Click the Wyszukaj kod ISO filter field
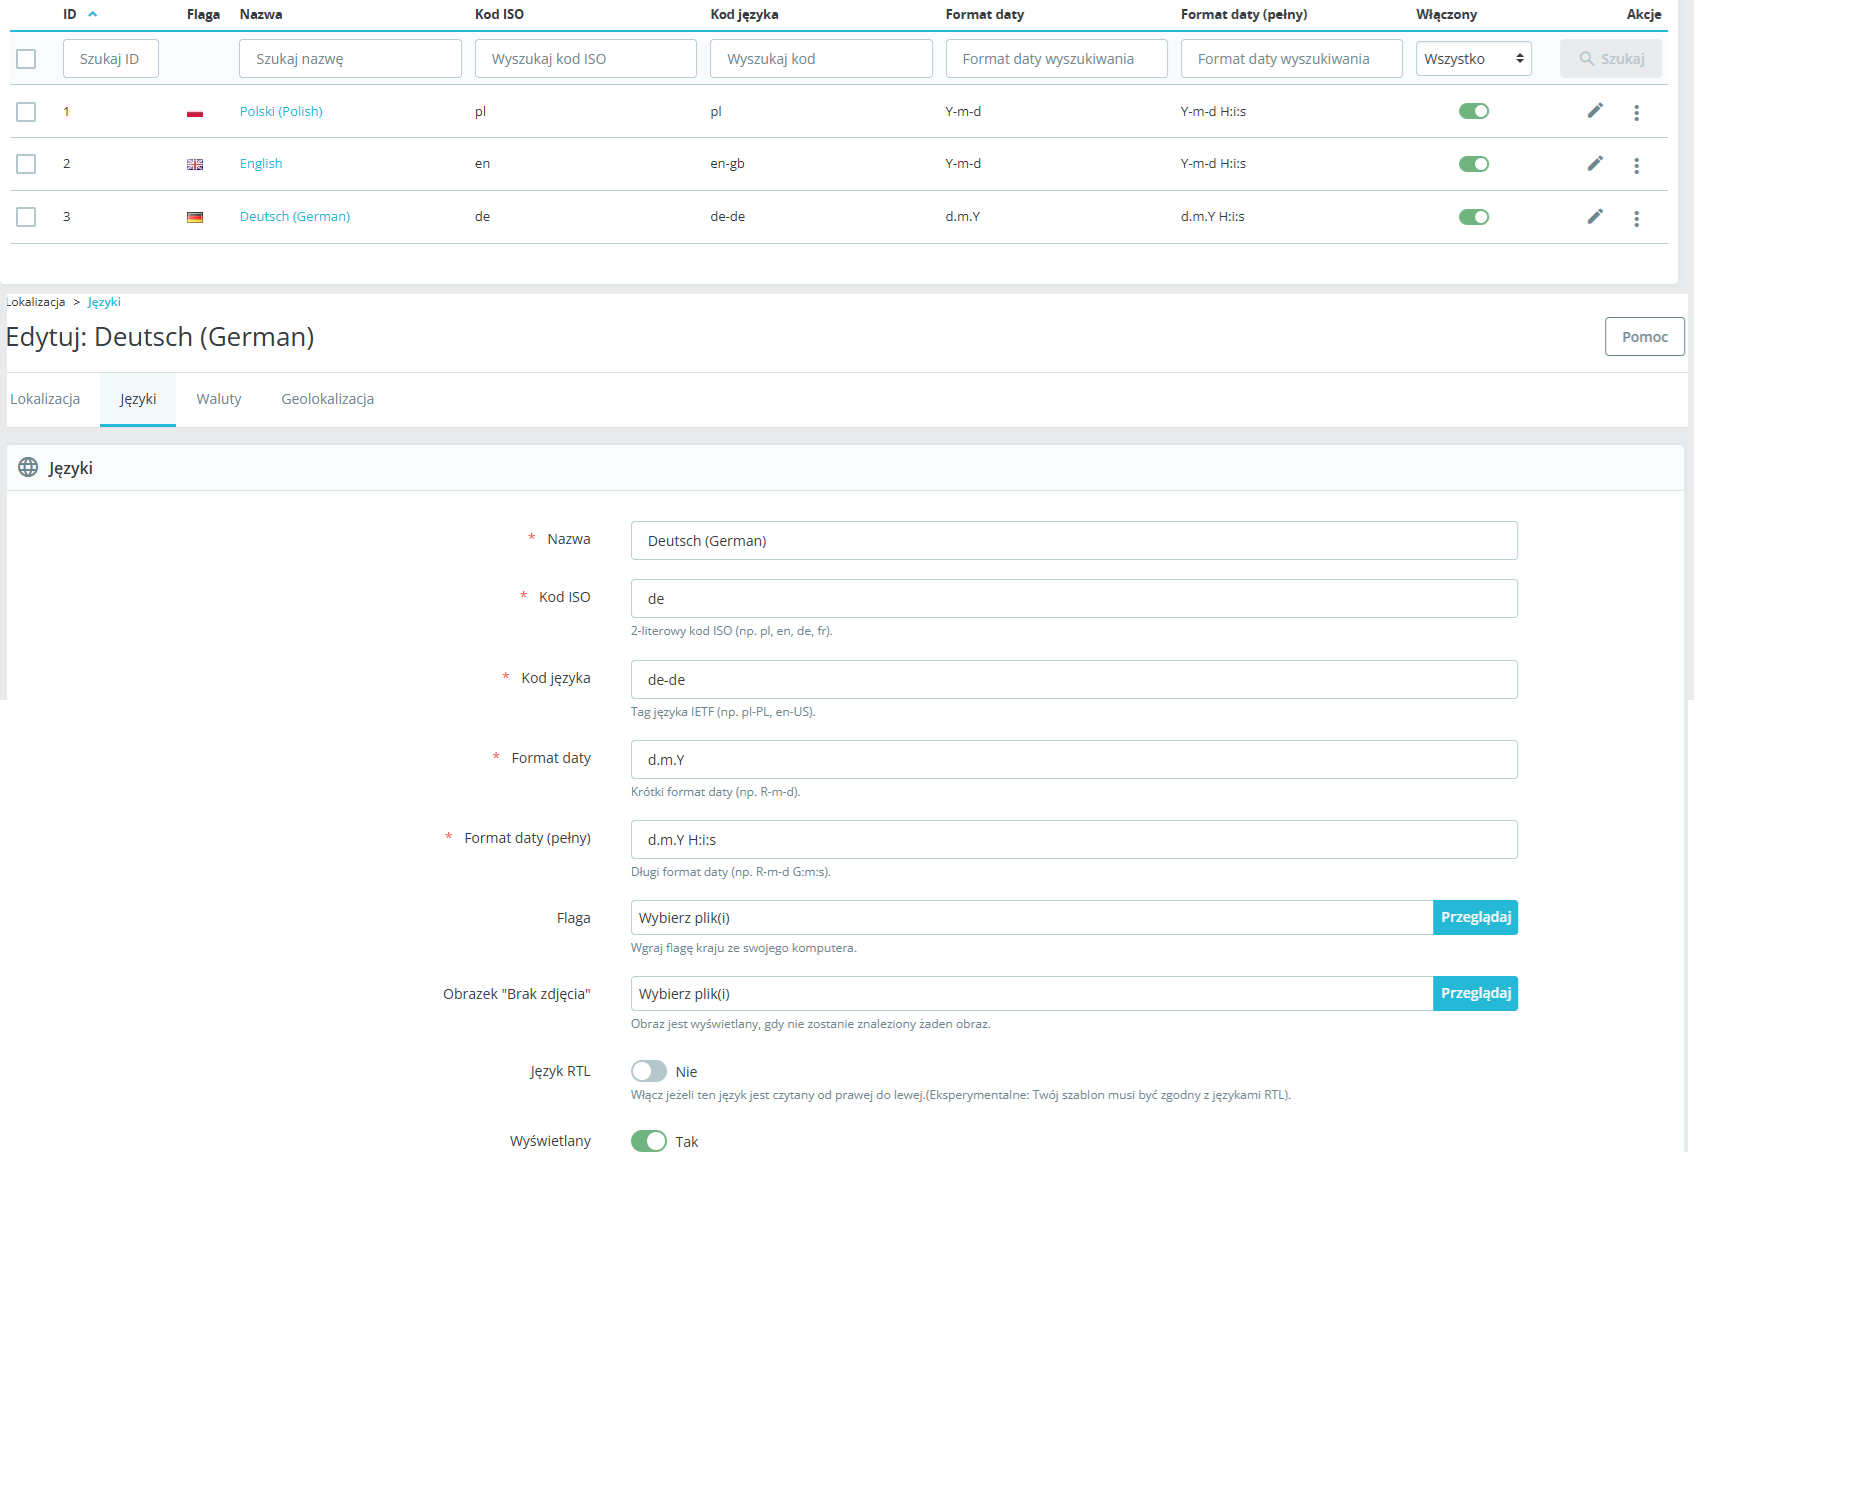 coord(586,59)
